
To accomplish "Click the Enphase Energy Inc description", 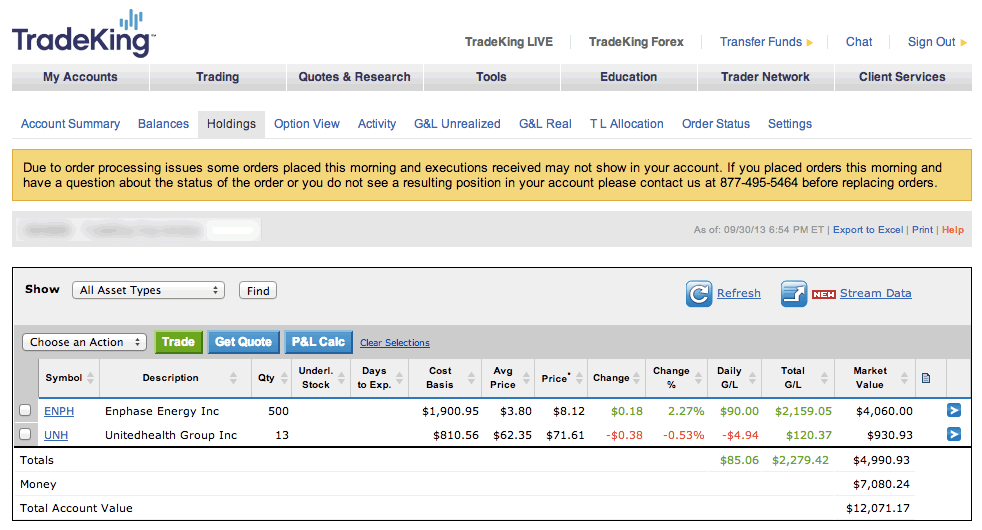I will (x=162, y=411).
